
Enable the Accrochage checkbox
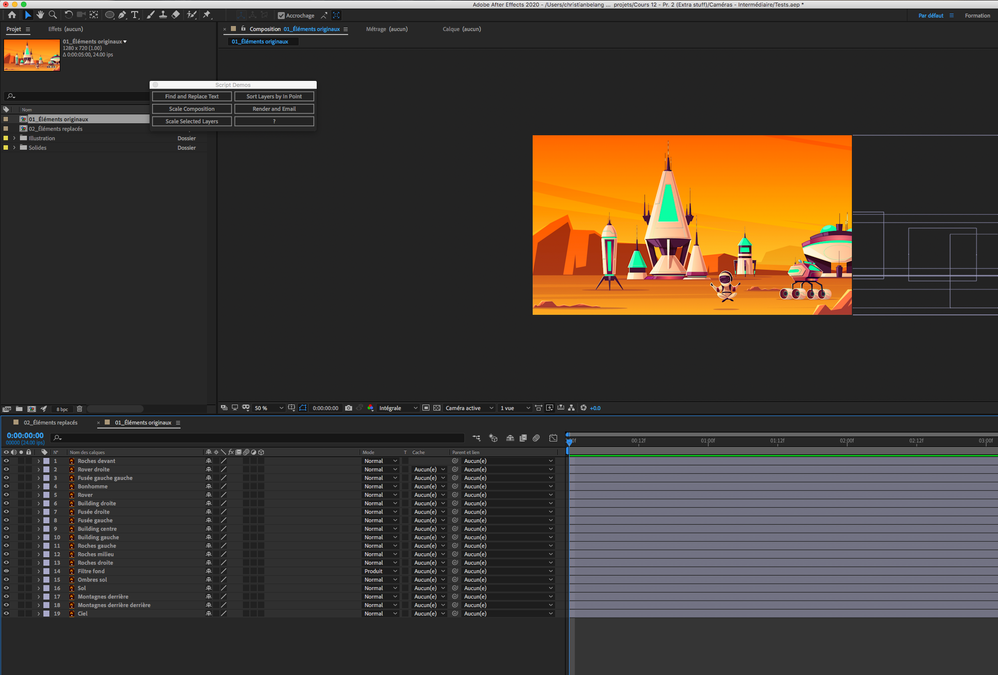pos(282,15)
